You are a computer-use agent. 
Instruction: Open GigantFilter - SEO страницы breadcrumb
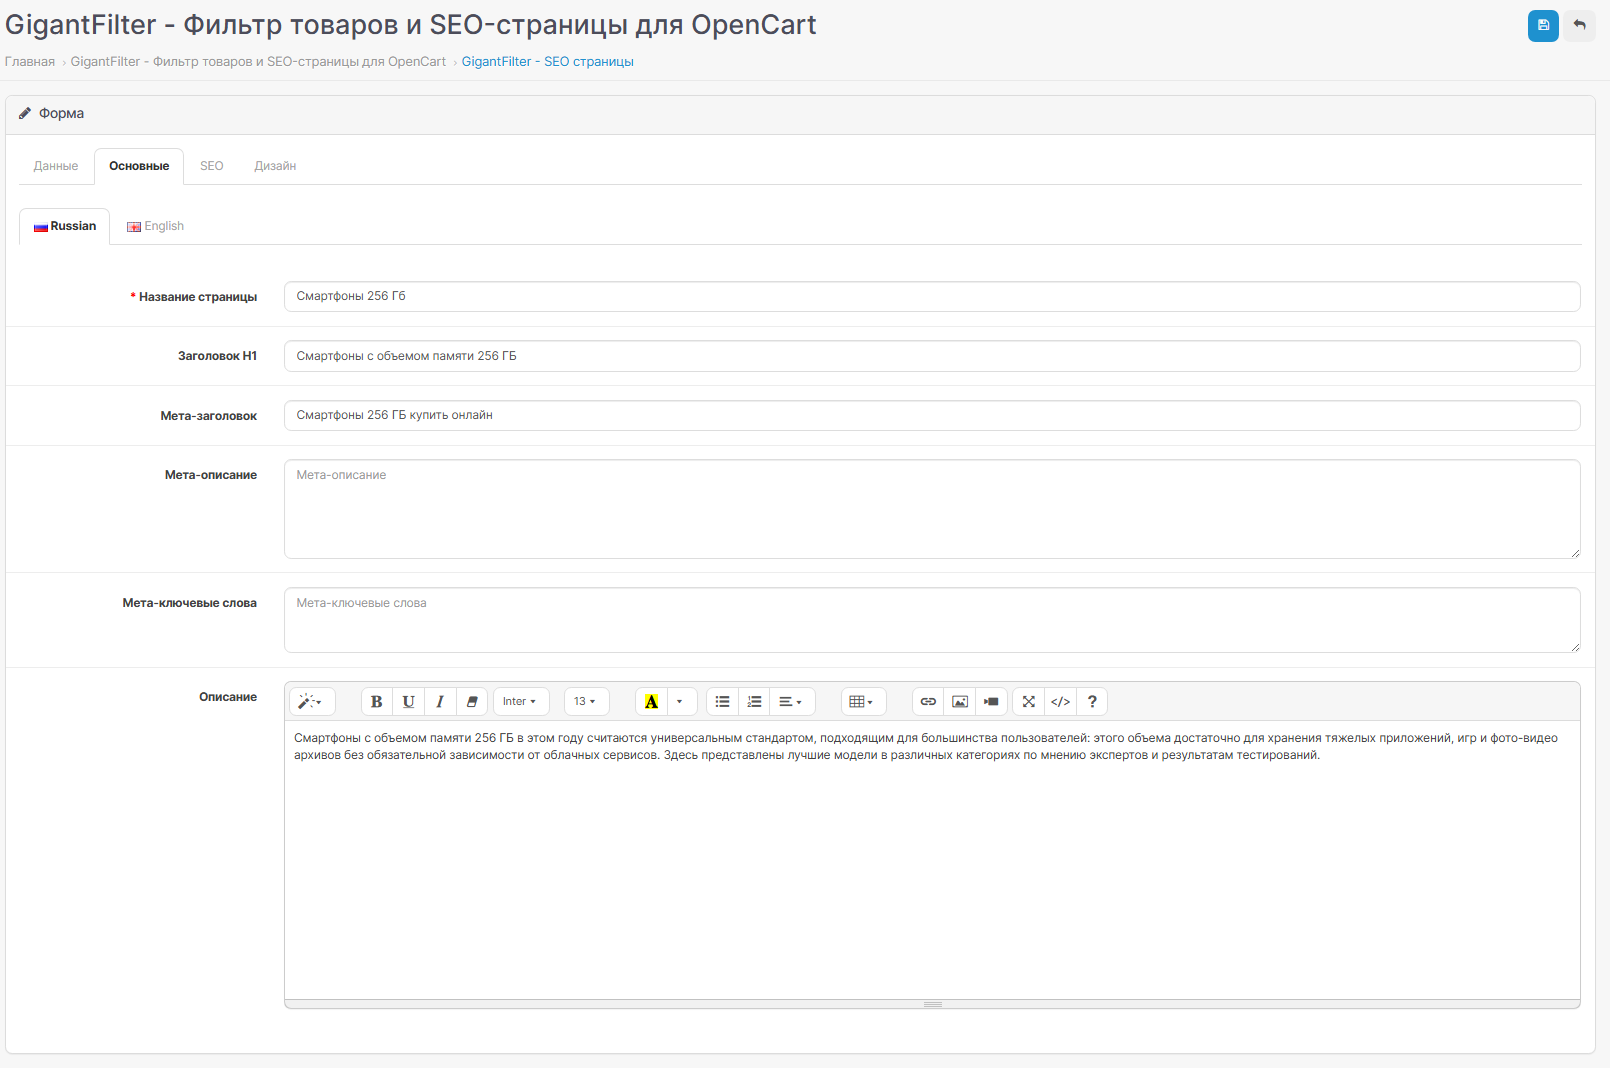(x=548, y=62)
